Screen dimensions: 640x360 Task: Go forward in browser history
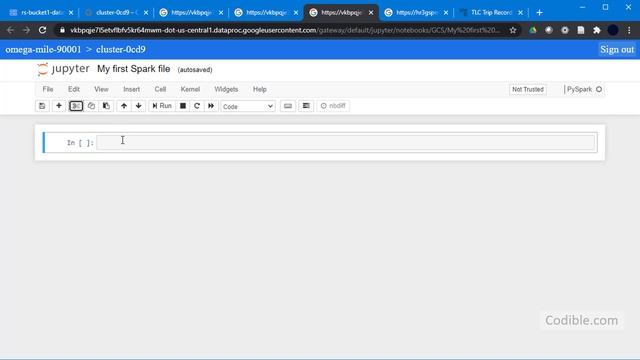26,30
